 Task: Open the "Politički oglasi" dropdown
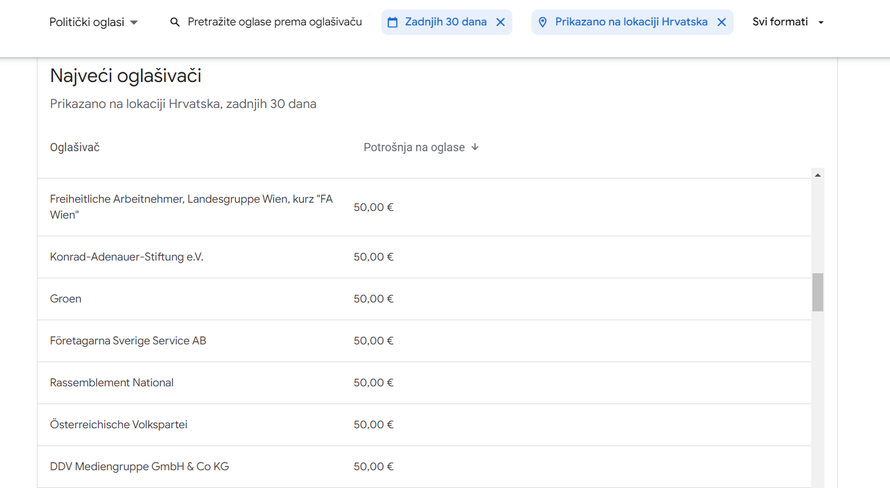pos(94,22)
